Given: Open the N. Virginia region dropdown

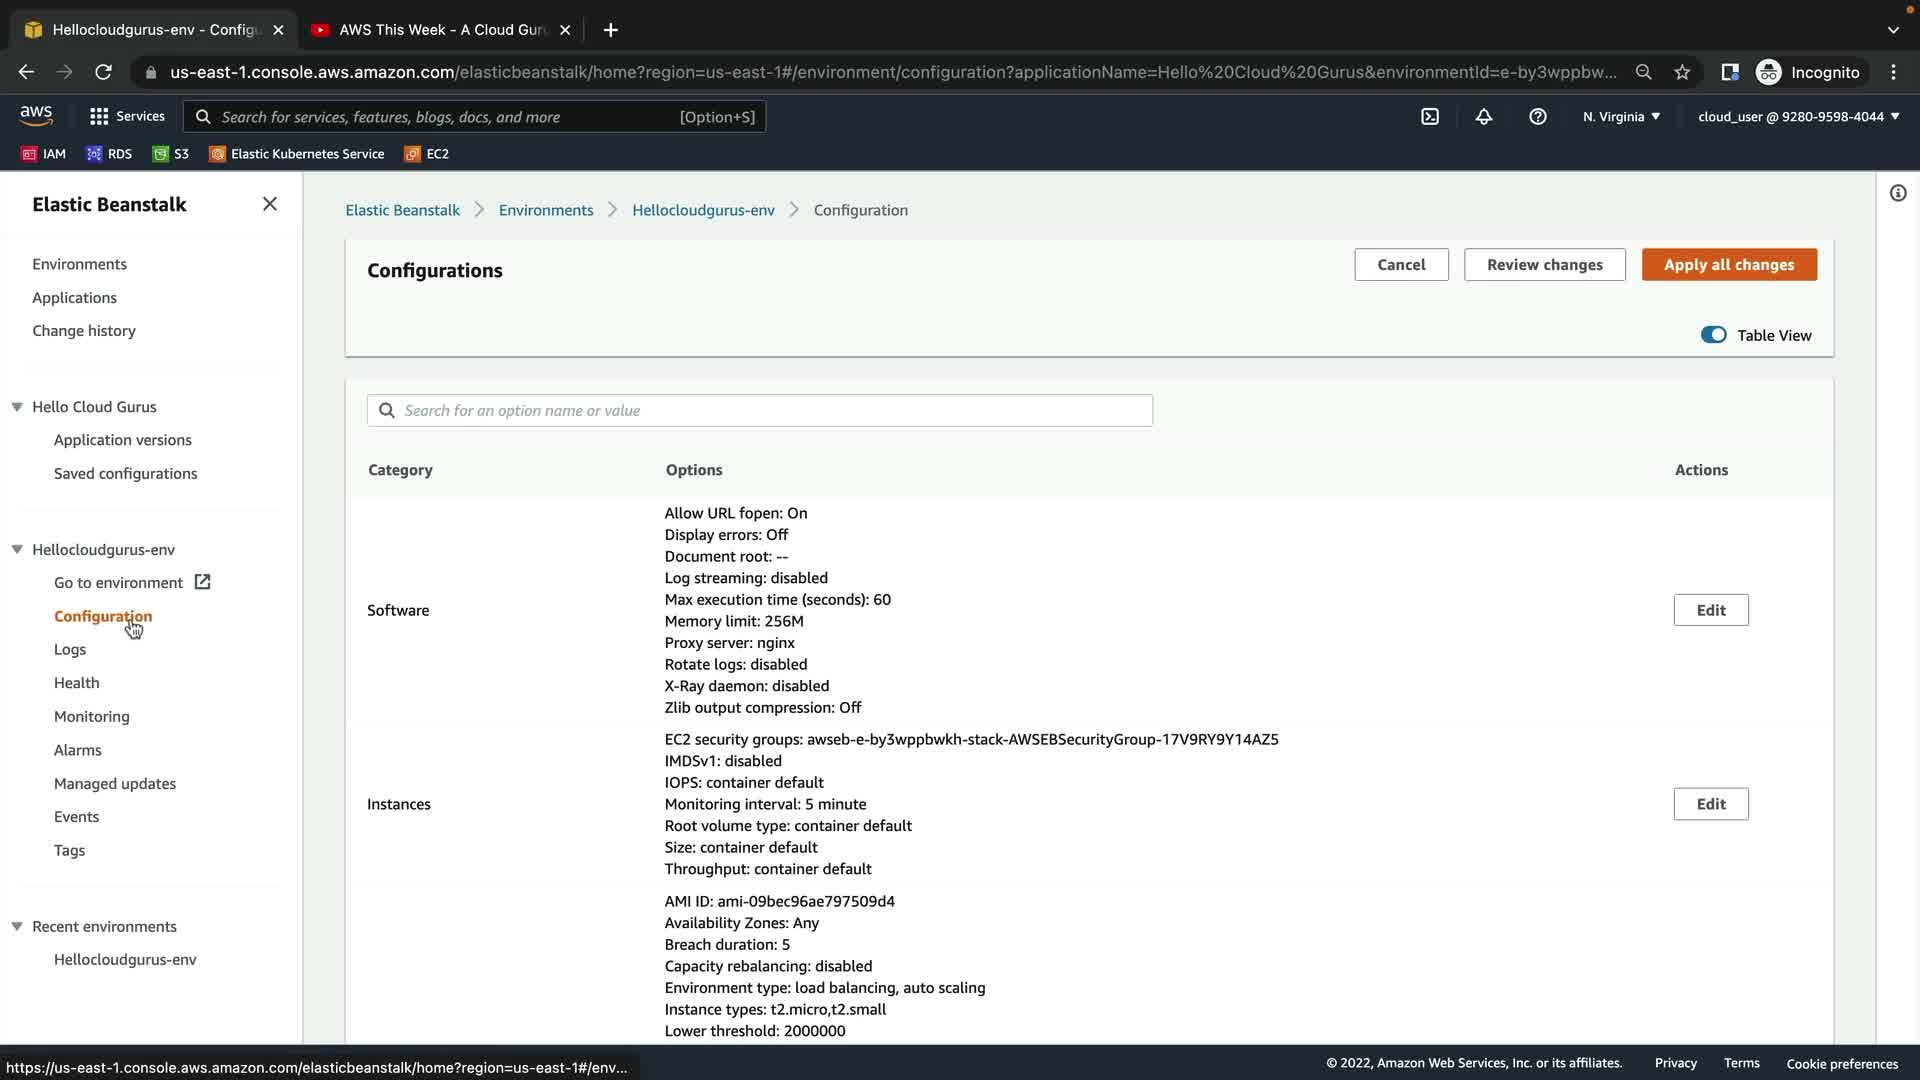Looking at the screenshot, I should tap(1621, 117).
